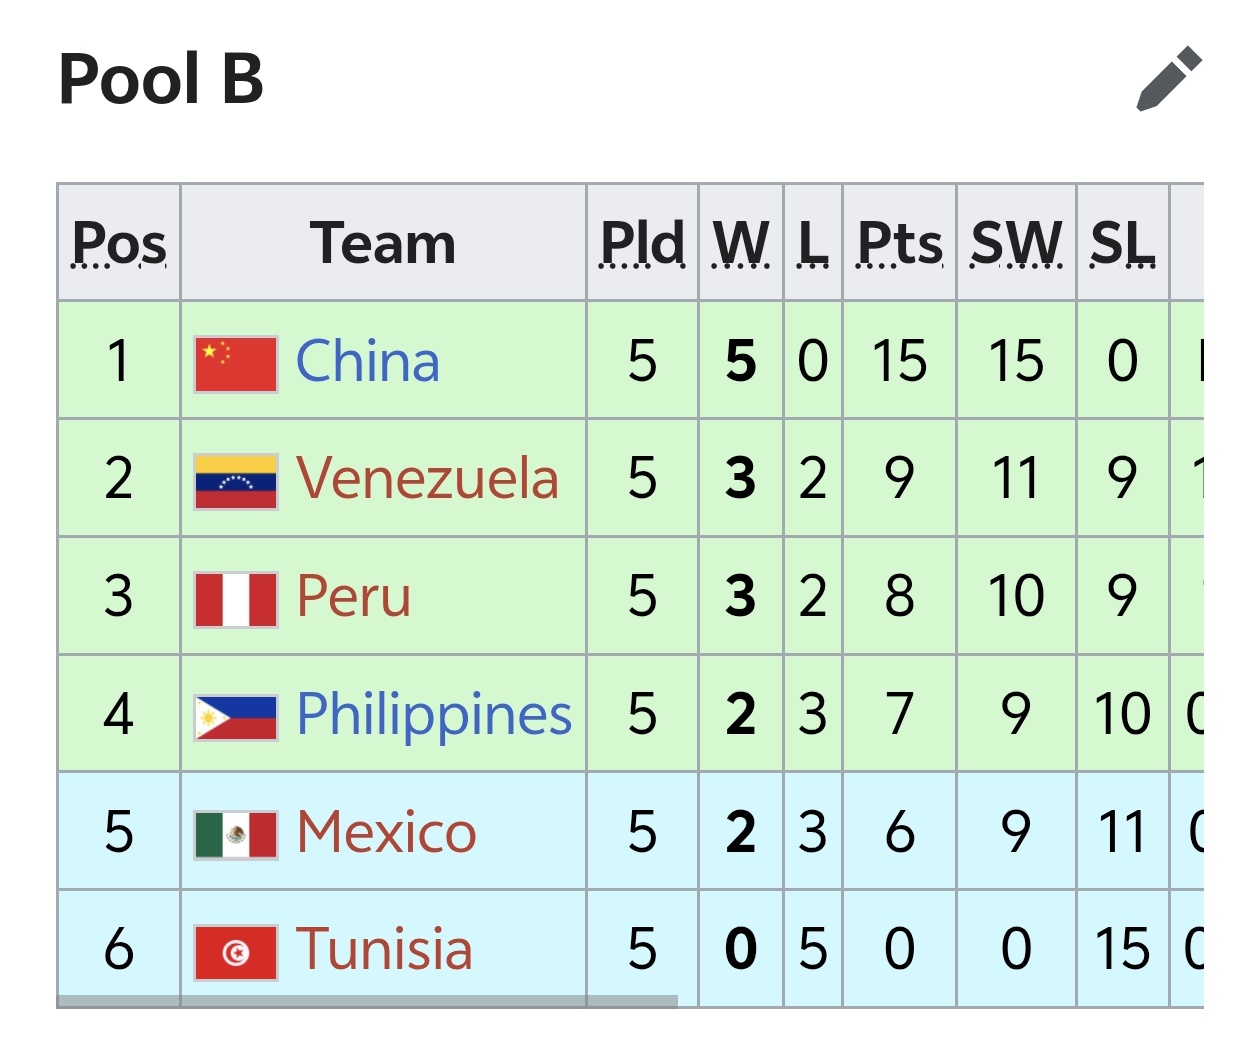Open the Tunisia team link
The image size is (1260, 1063).
click(x=384, y=949)
